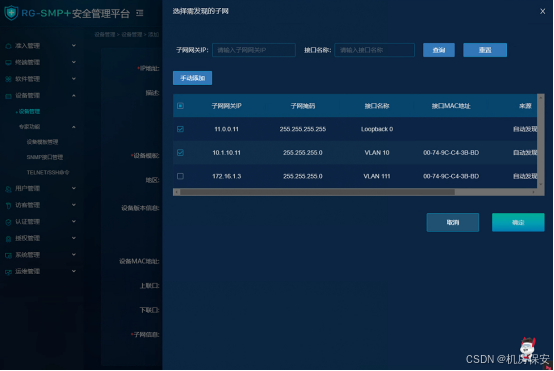This screenshot has width=554, height=371.
Task: Expand the 授权管理 chevron
Action: pos(74,238)
